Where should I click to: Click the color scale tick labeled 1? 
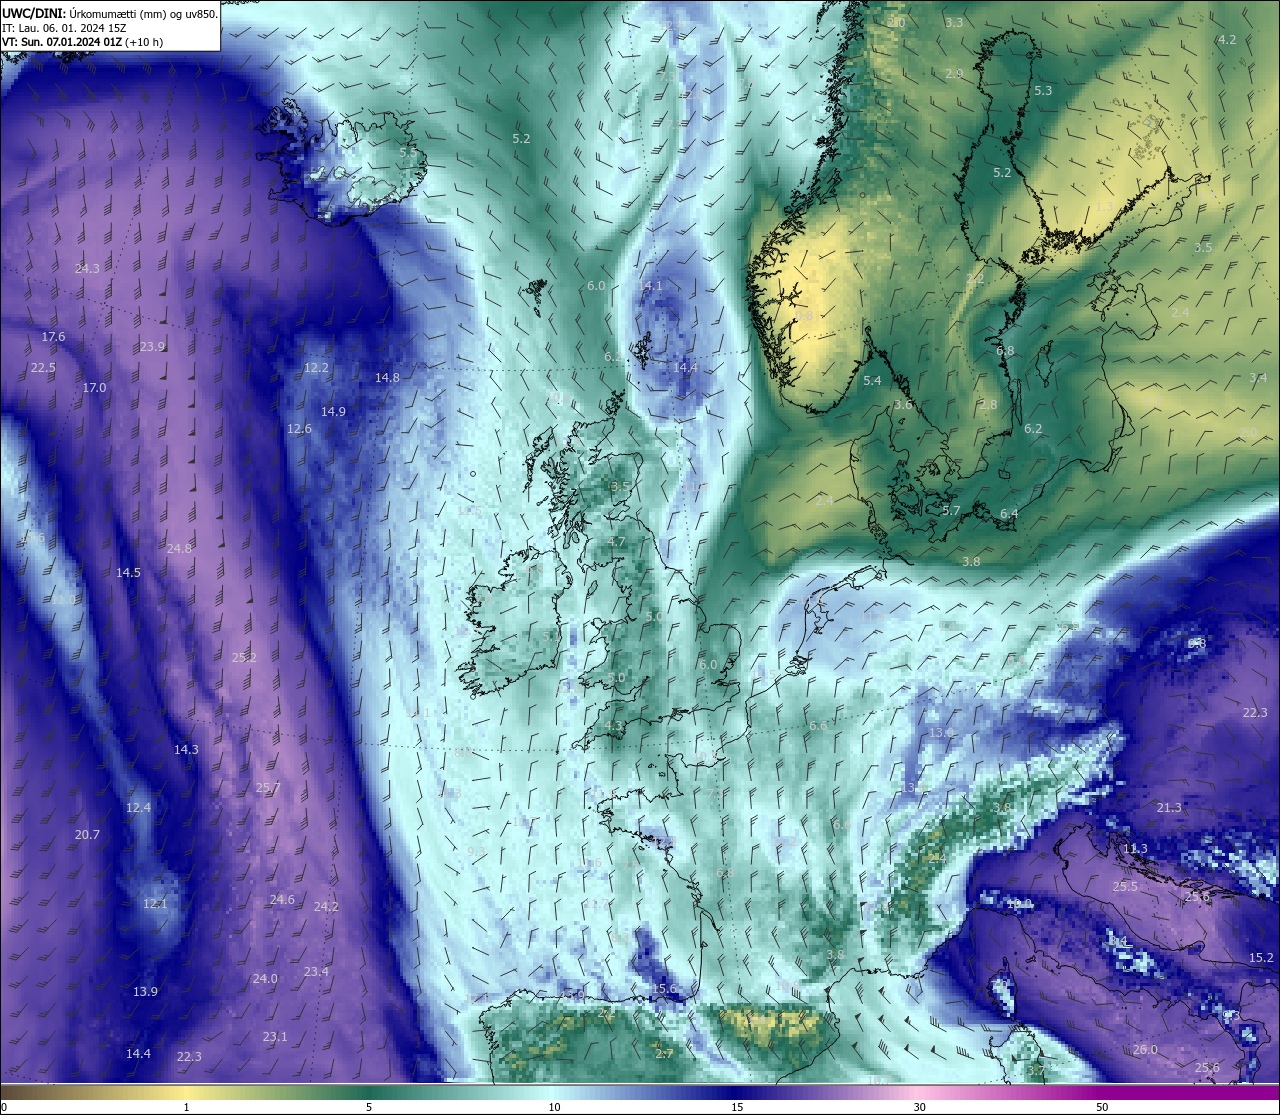pyautogui.click(x=186, y=1107)
